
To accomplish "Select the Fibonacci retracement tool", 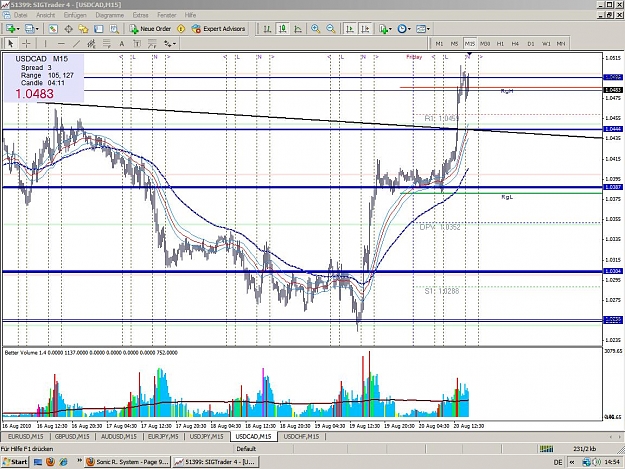I will [x=106, y=43].
